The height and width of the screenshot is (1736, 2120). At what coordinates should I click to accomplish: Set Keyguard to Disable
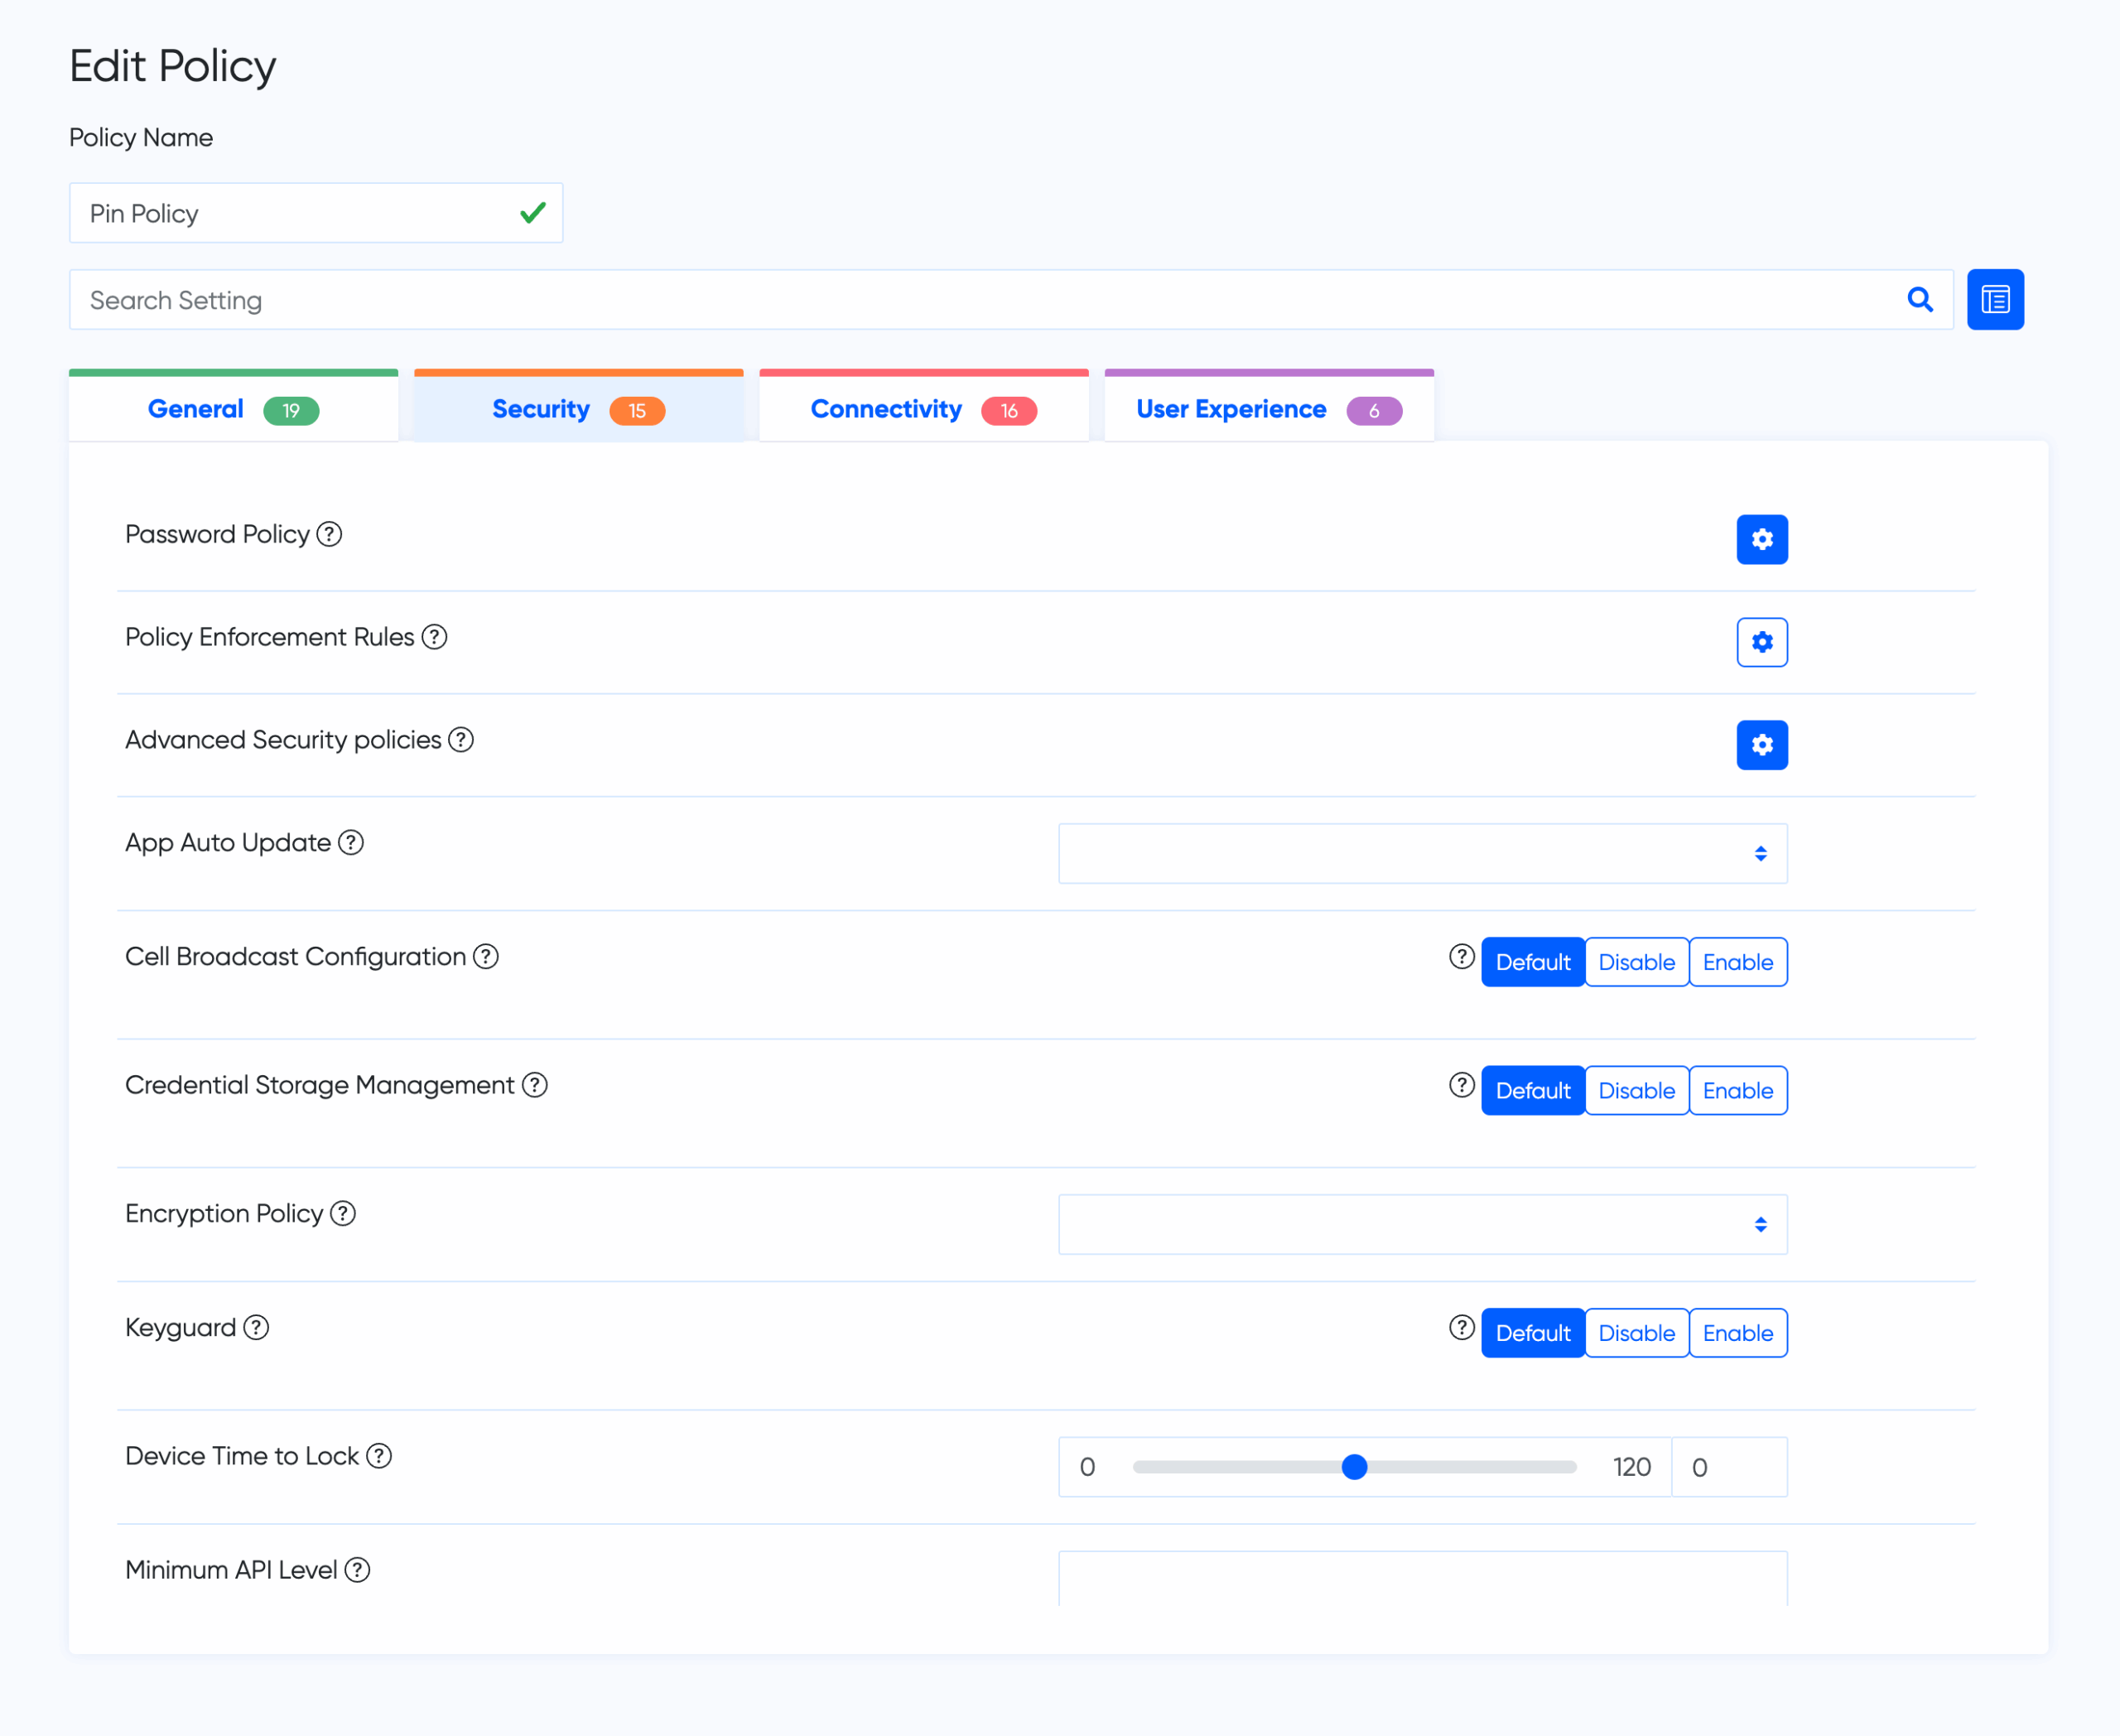1636,1333
